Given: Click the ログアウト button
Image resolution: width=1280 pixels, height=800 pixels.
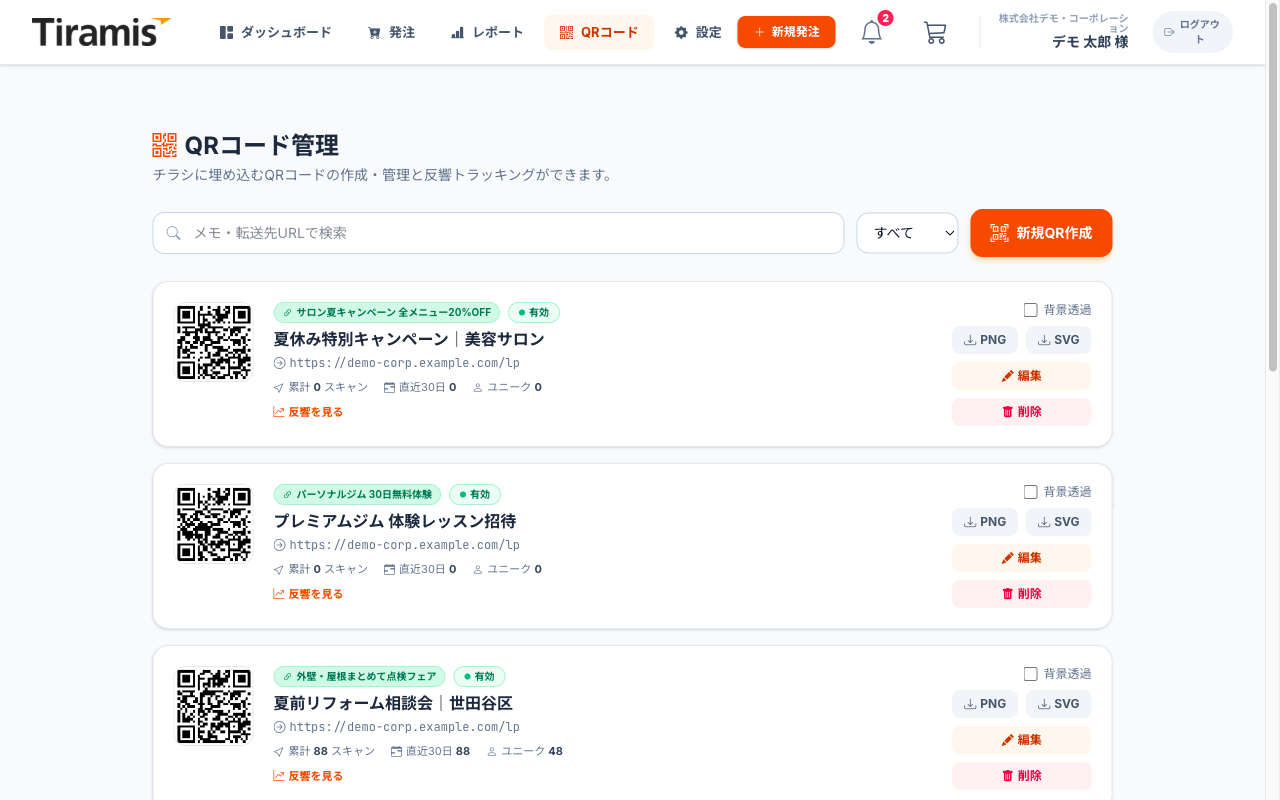Looking at the screenshot, I should [1192, 32].
